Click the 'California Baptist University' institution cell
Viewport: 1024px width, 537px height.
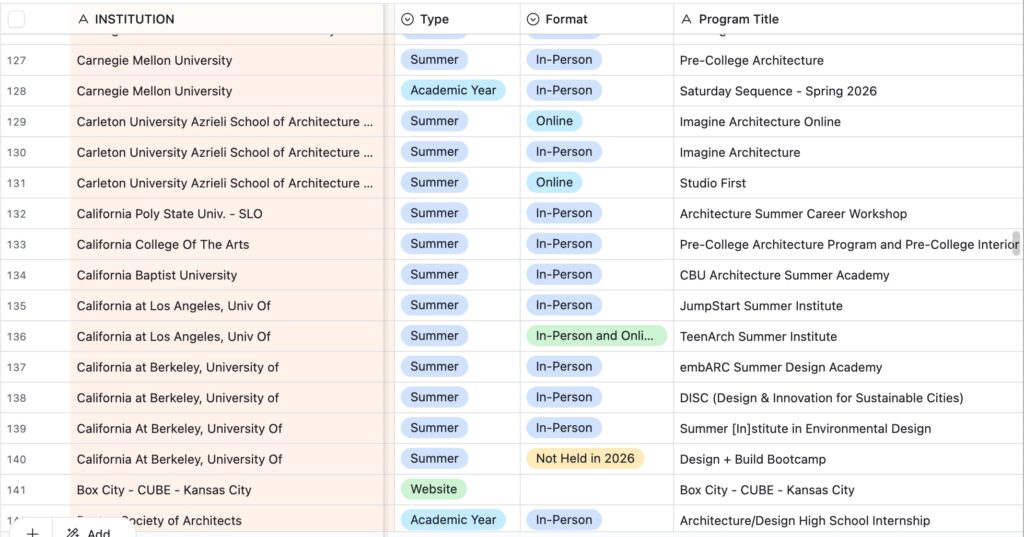click(157, 275)
